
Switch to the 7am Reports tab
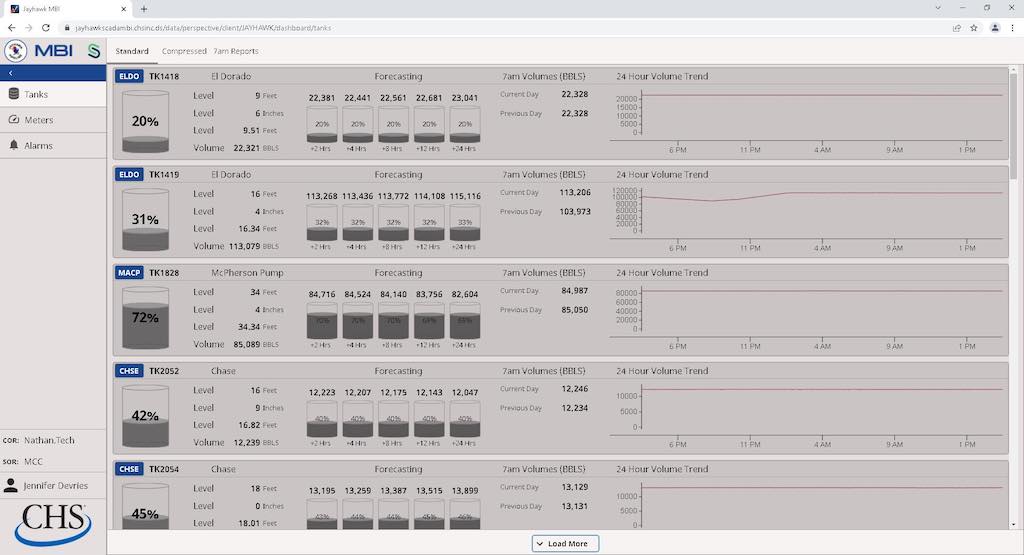pos(236,51)
